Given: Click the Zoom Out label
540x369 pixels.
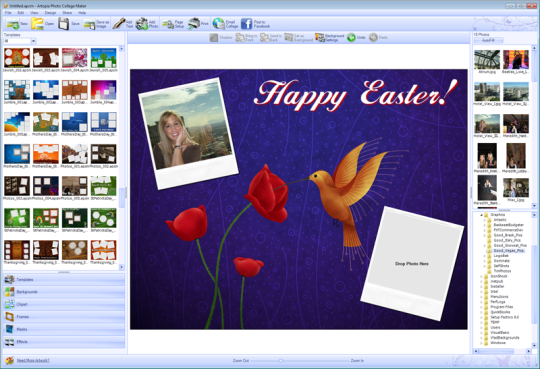Looking at the screenshot, I should 241,360.
